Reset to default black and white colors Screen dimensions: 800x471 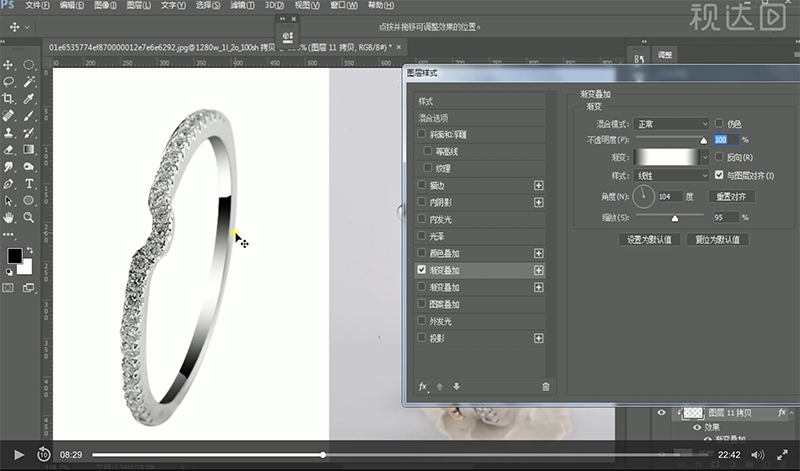[9, 272]
